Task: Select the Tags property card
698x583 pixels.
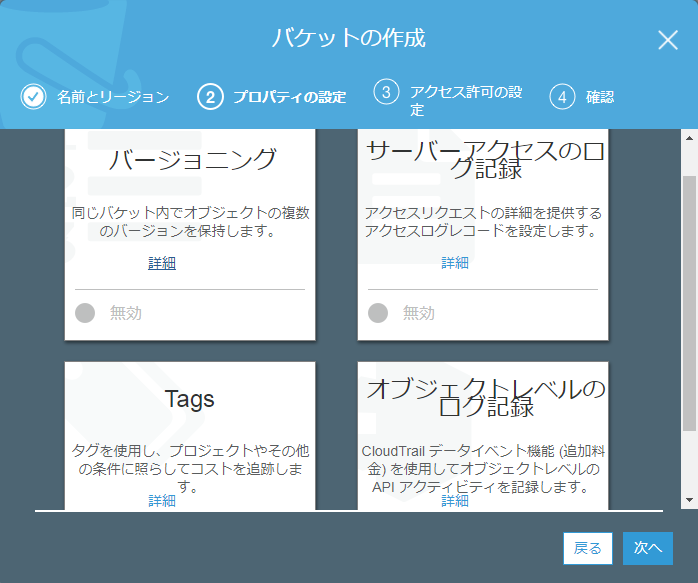Action: (x=190, y=420)
